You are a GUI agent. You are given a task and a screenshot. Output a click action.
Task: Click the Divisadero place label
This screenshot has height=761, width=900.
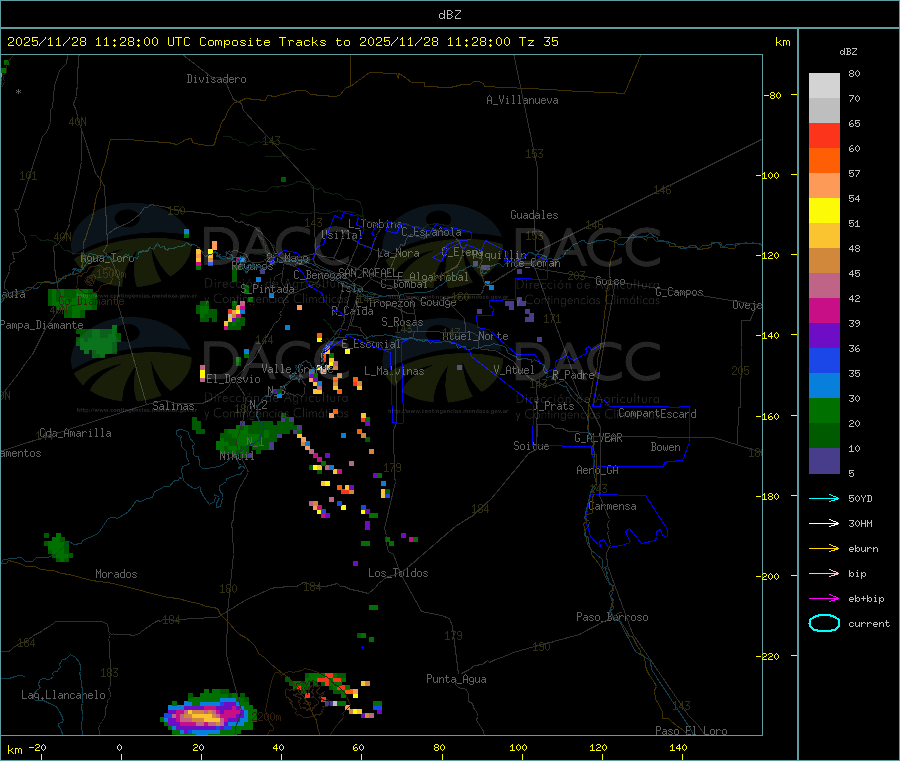(216, 79)
